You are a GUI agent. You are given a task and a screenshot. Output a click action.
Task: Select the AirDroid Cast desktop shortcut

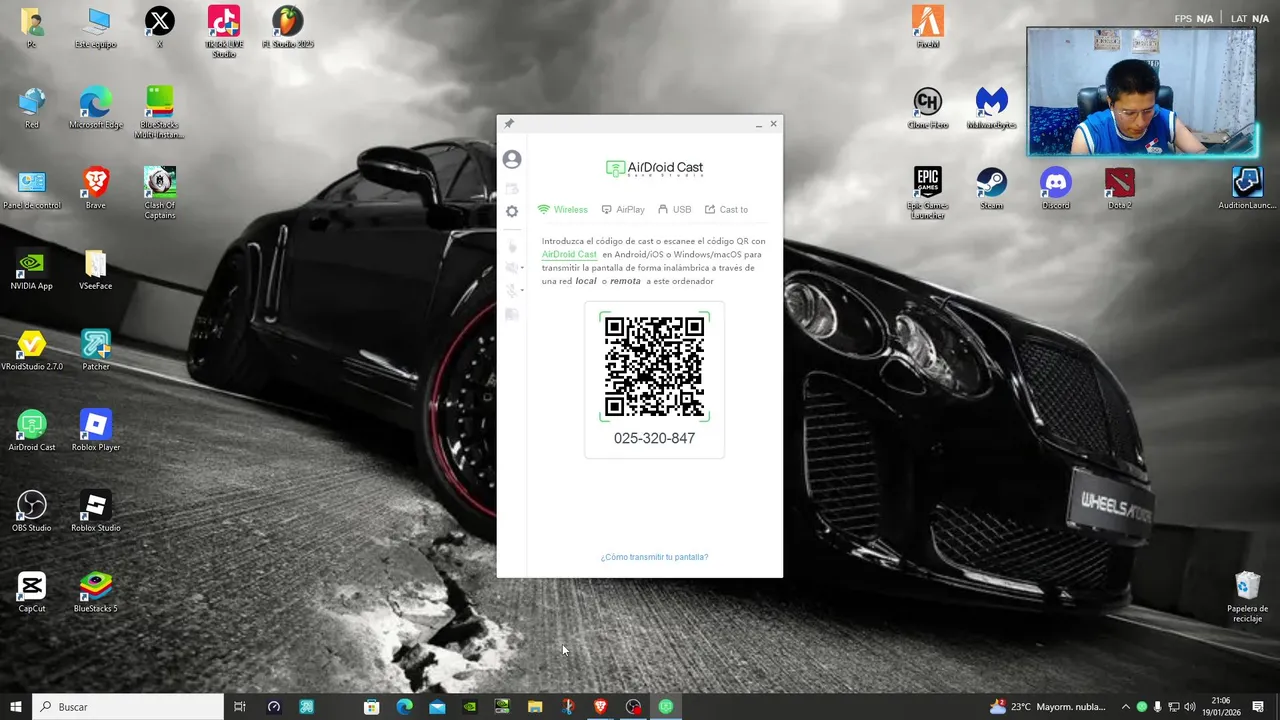[32, 431]
